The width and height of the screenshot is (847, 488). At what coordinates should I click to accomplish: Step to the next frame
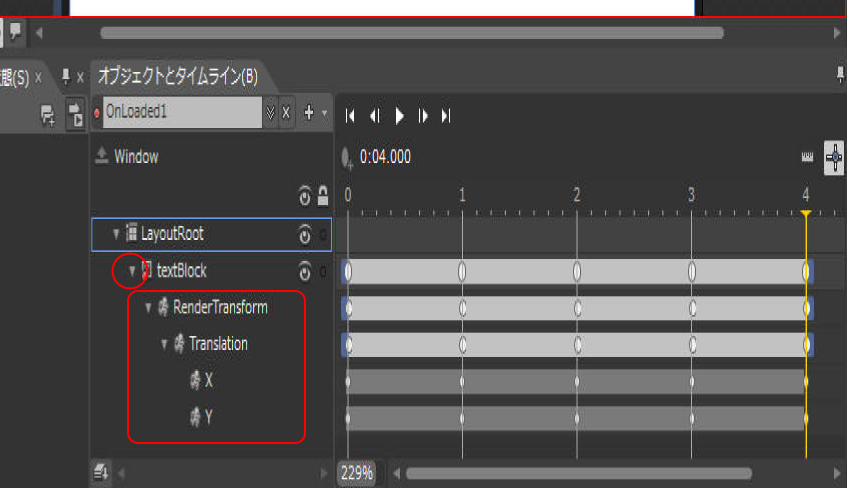423,116
